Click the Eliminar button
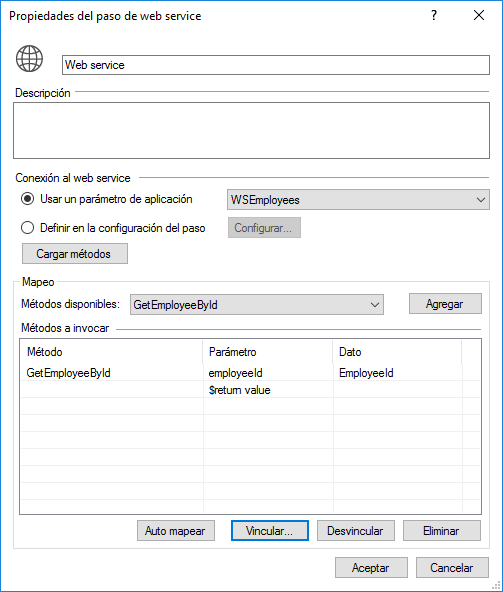The width and height of the screenshot is (503, 592). coord(442,531)
